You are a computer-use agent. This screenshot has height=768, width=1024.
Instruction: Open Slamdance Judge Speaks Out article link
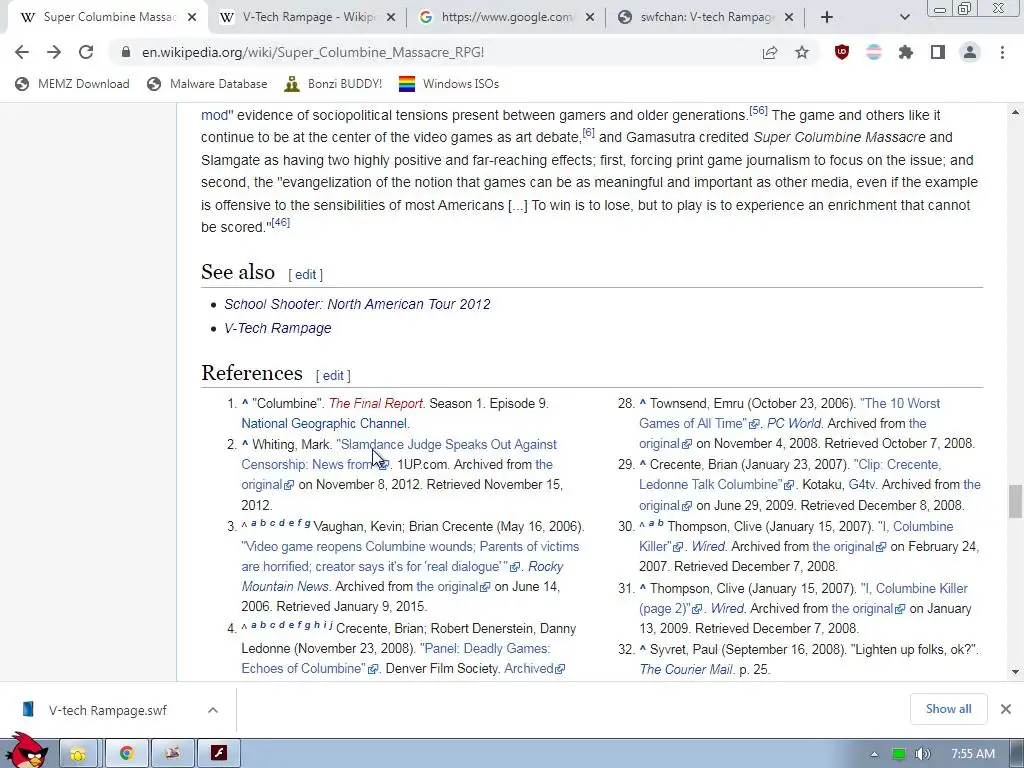(x=398, y=454)
